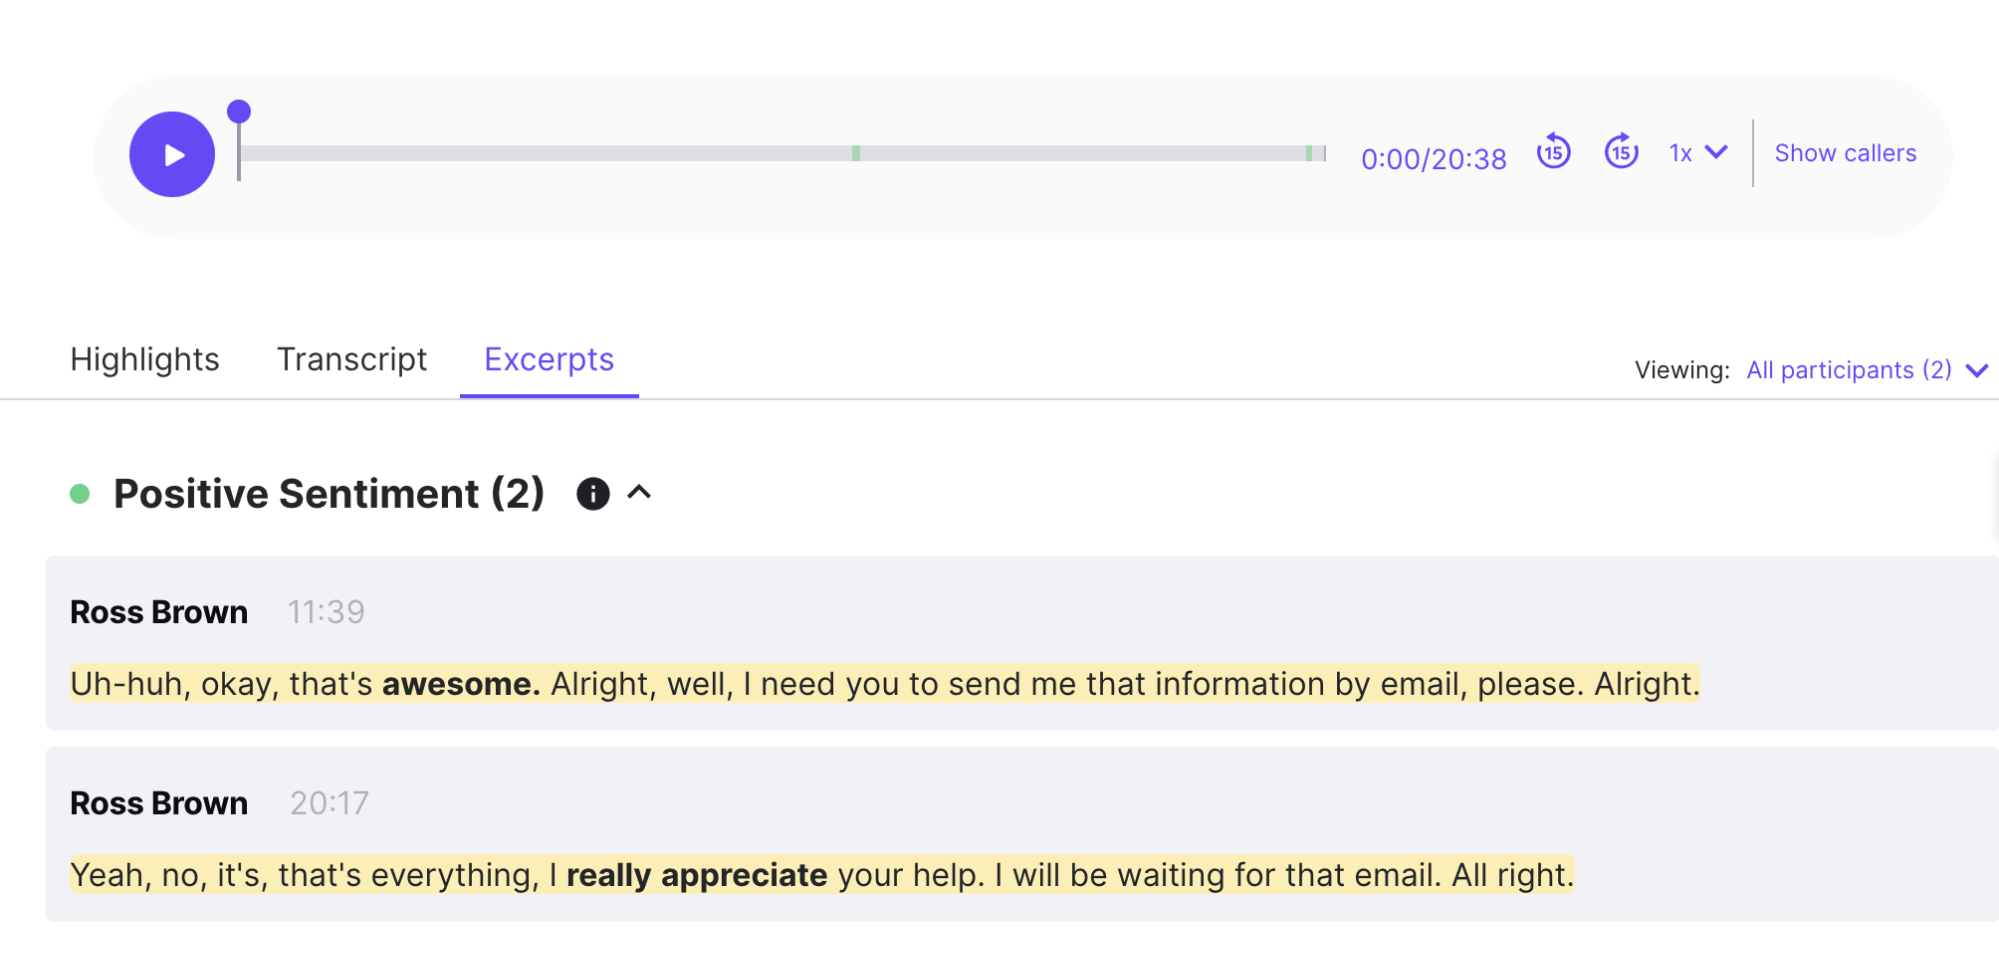
Task: Rewind the recording 15 seconds
Action: point(1552,153)
